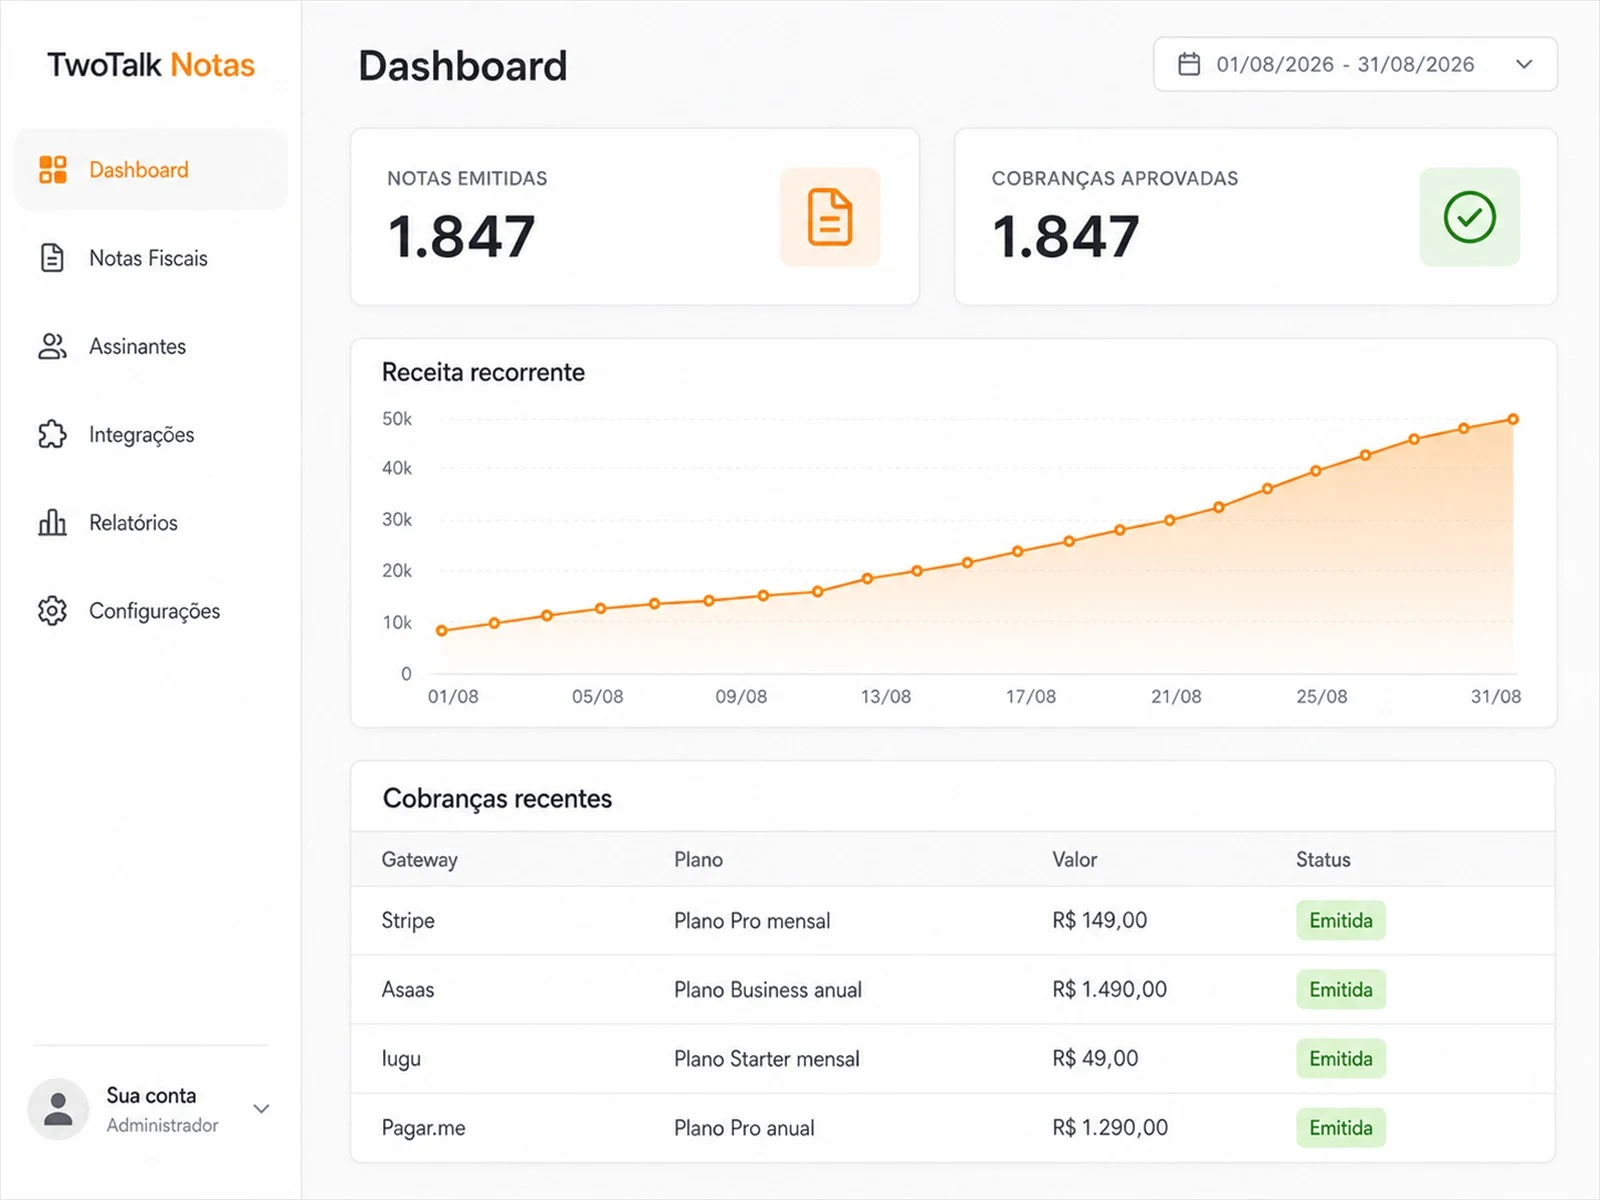
Task: Click the first chart data point at 01/08
Action: 442,630
